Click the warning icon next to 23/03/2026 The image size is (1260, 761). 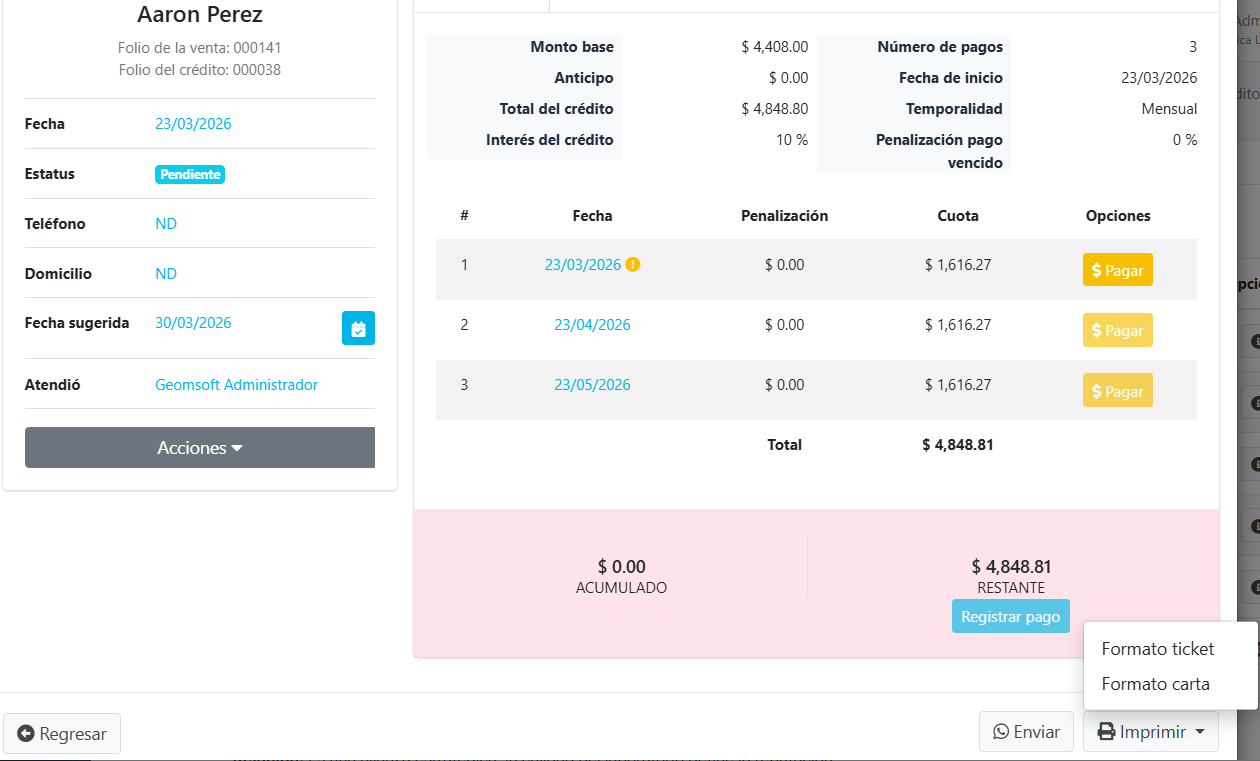tap(633, 265)
